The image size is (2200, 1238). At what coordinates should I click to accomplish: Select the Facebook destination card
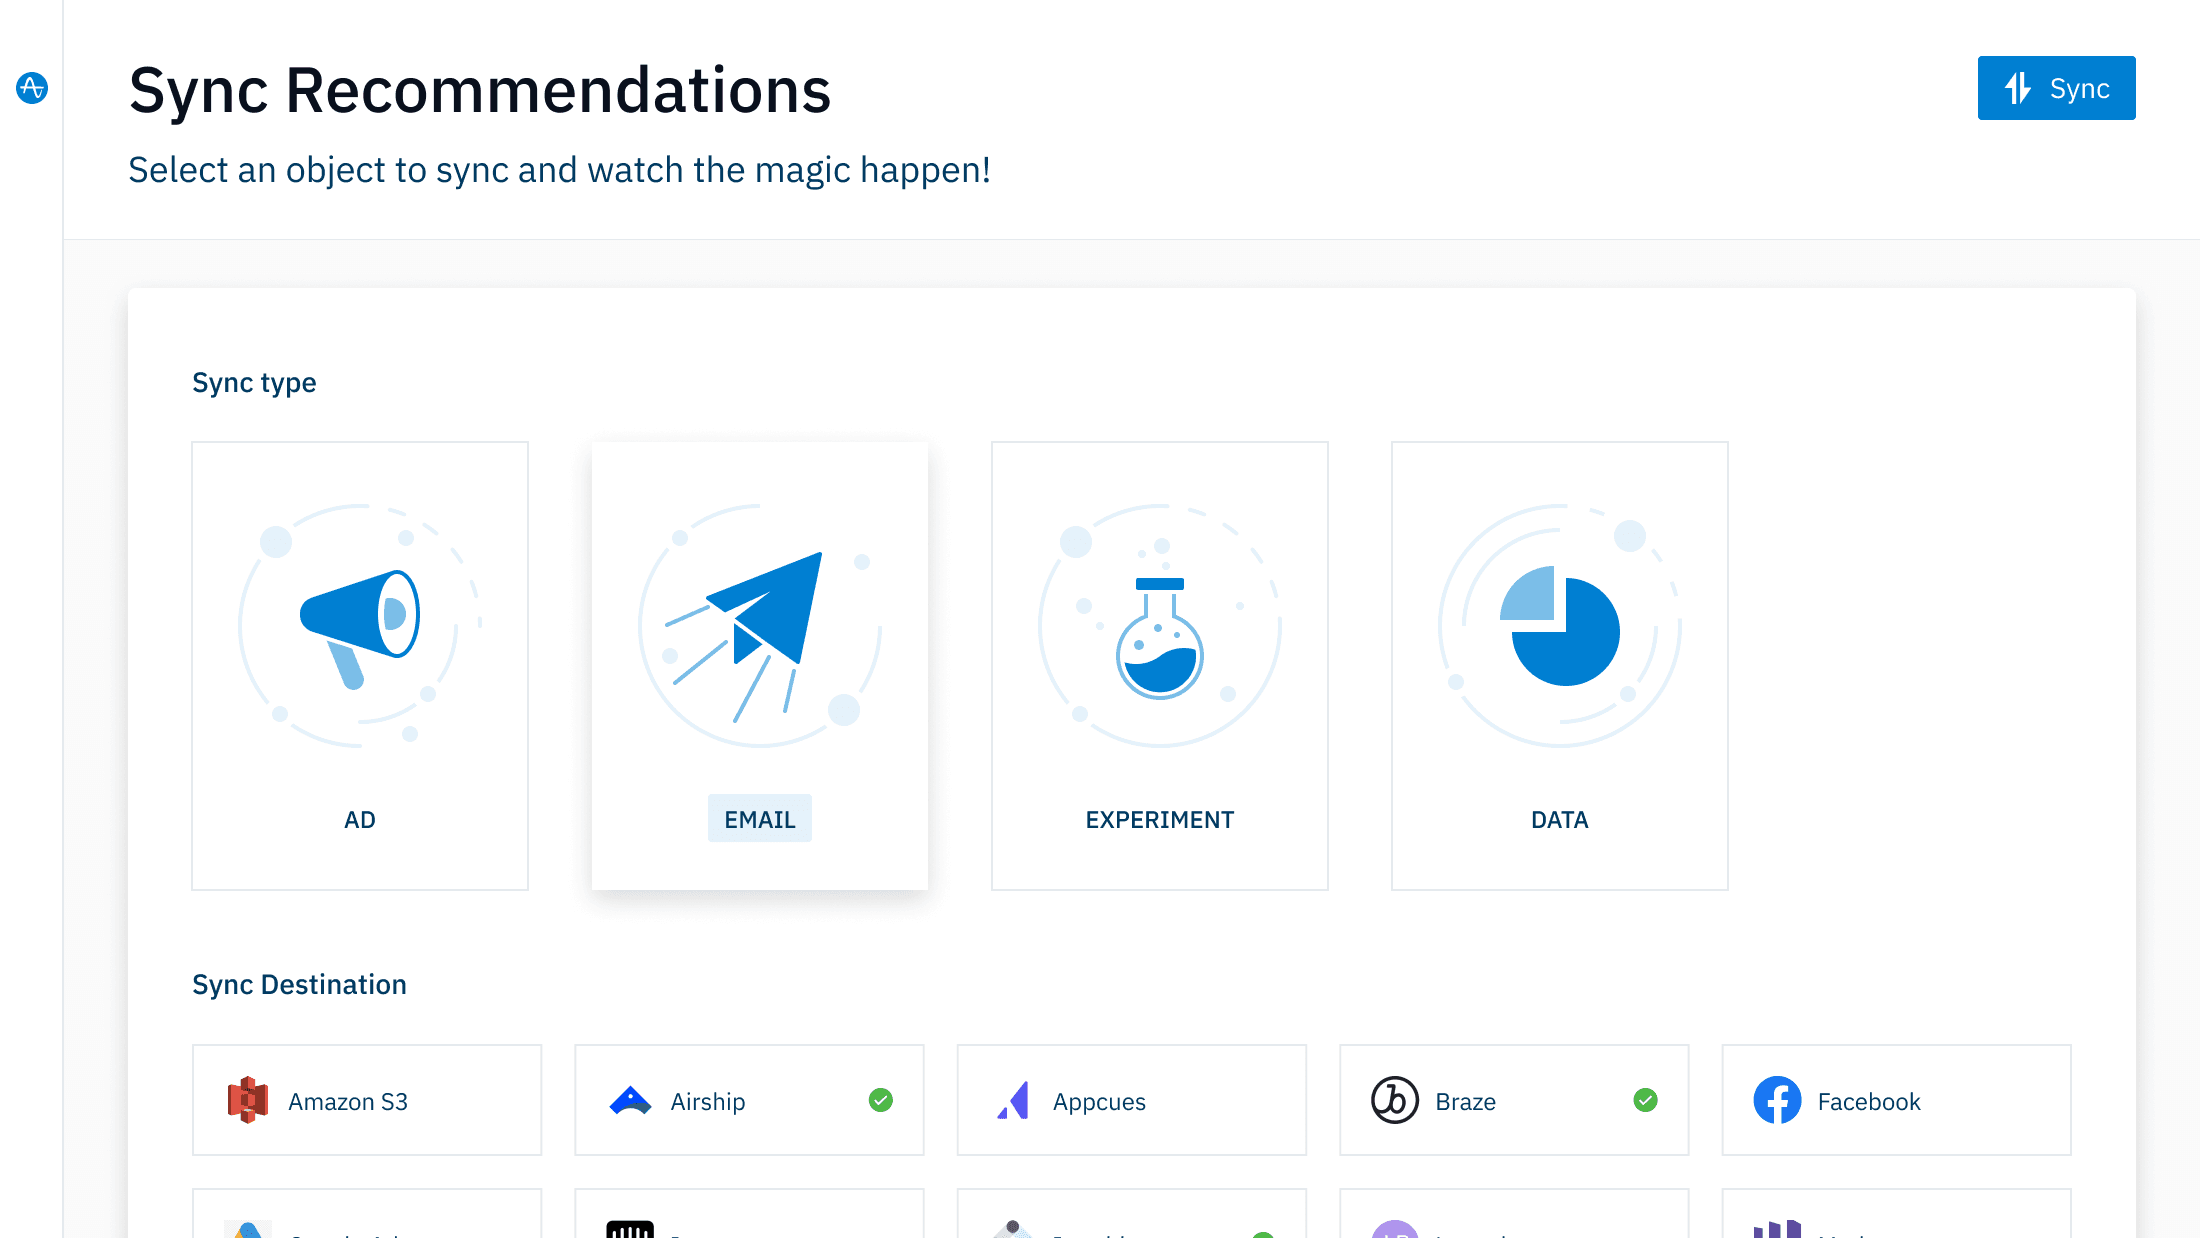pos(1895,1100)
